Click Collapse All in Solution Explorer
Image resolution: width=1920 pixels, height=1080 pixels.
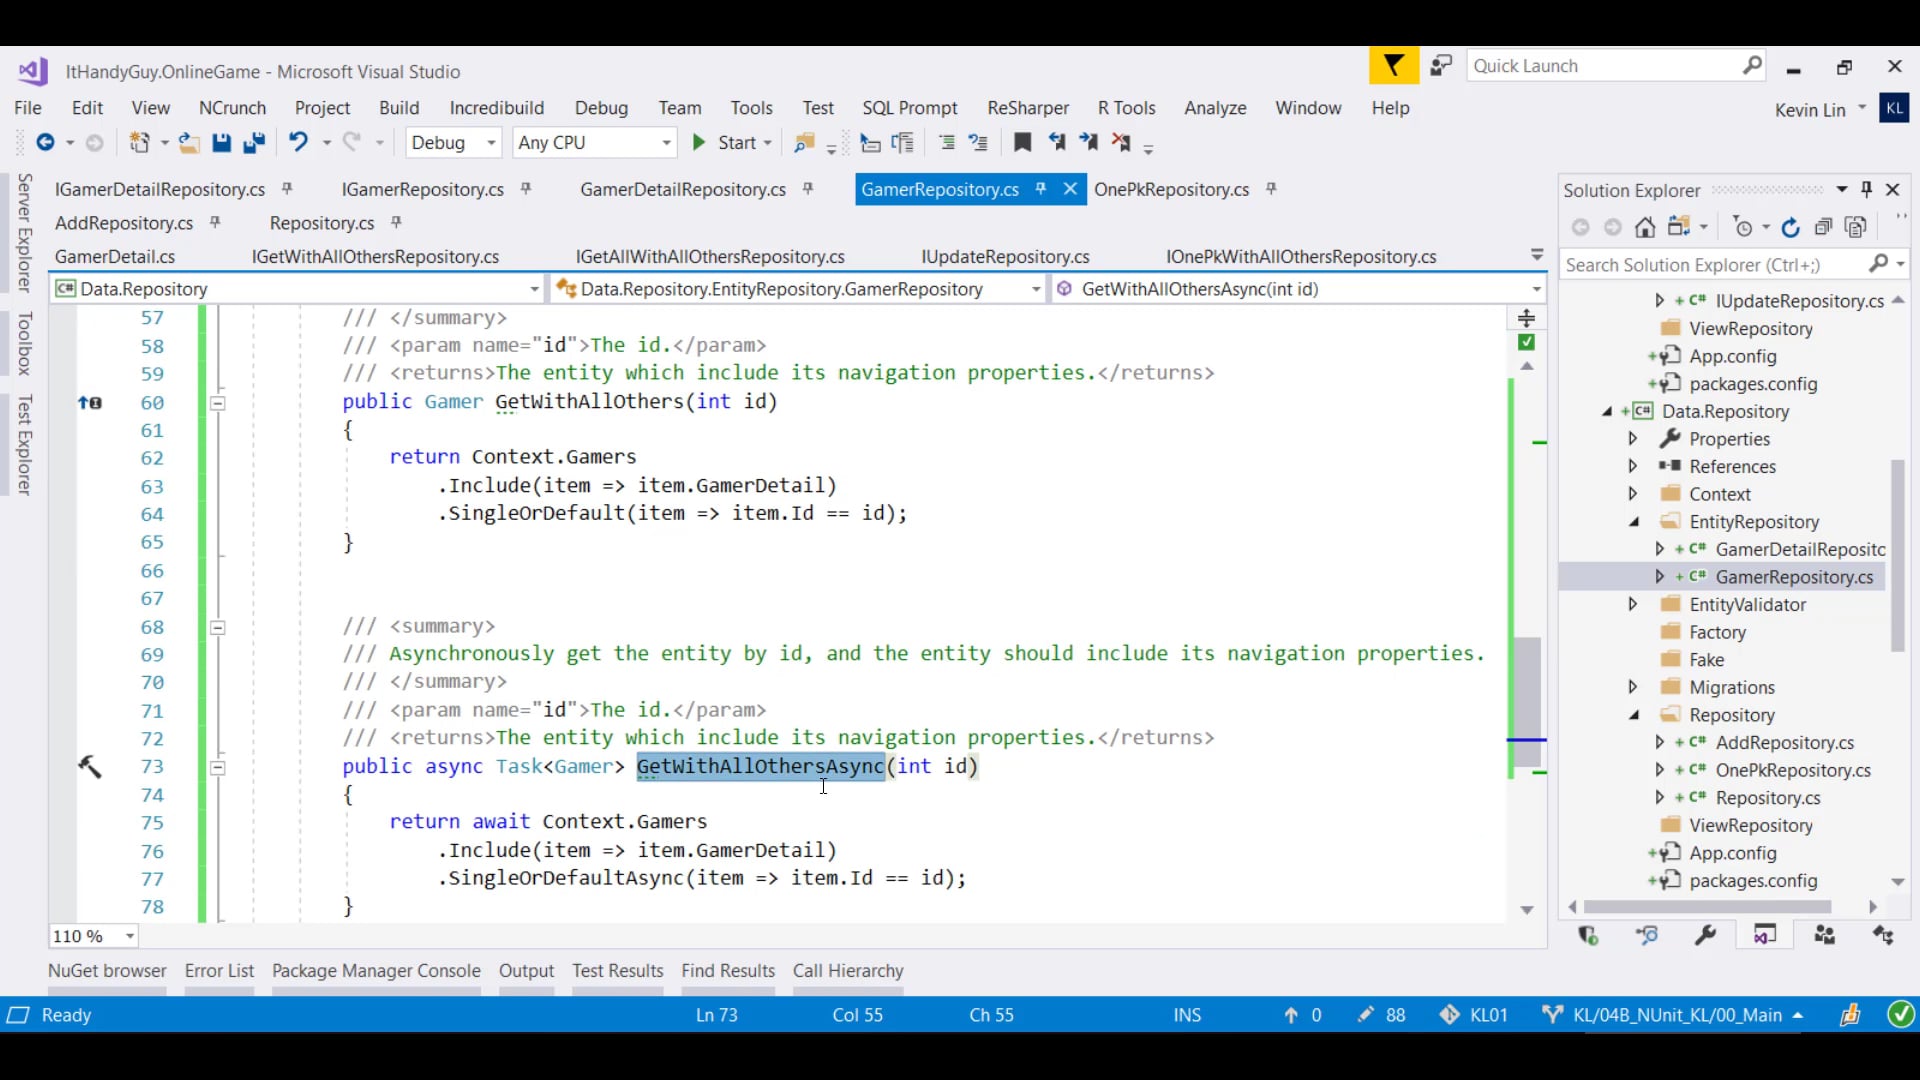pyautogui.click(x=1823, y=227)
